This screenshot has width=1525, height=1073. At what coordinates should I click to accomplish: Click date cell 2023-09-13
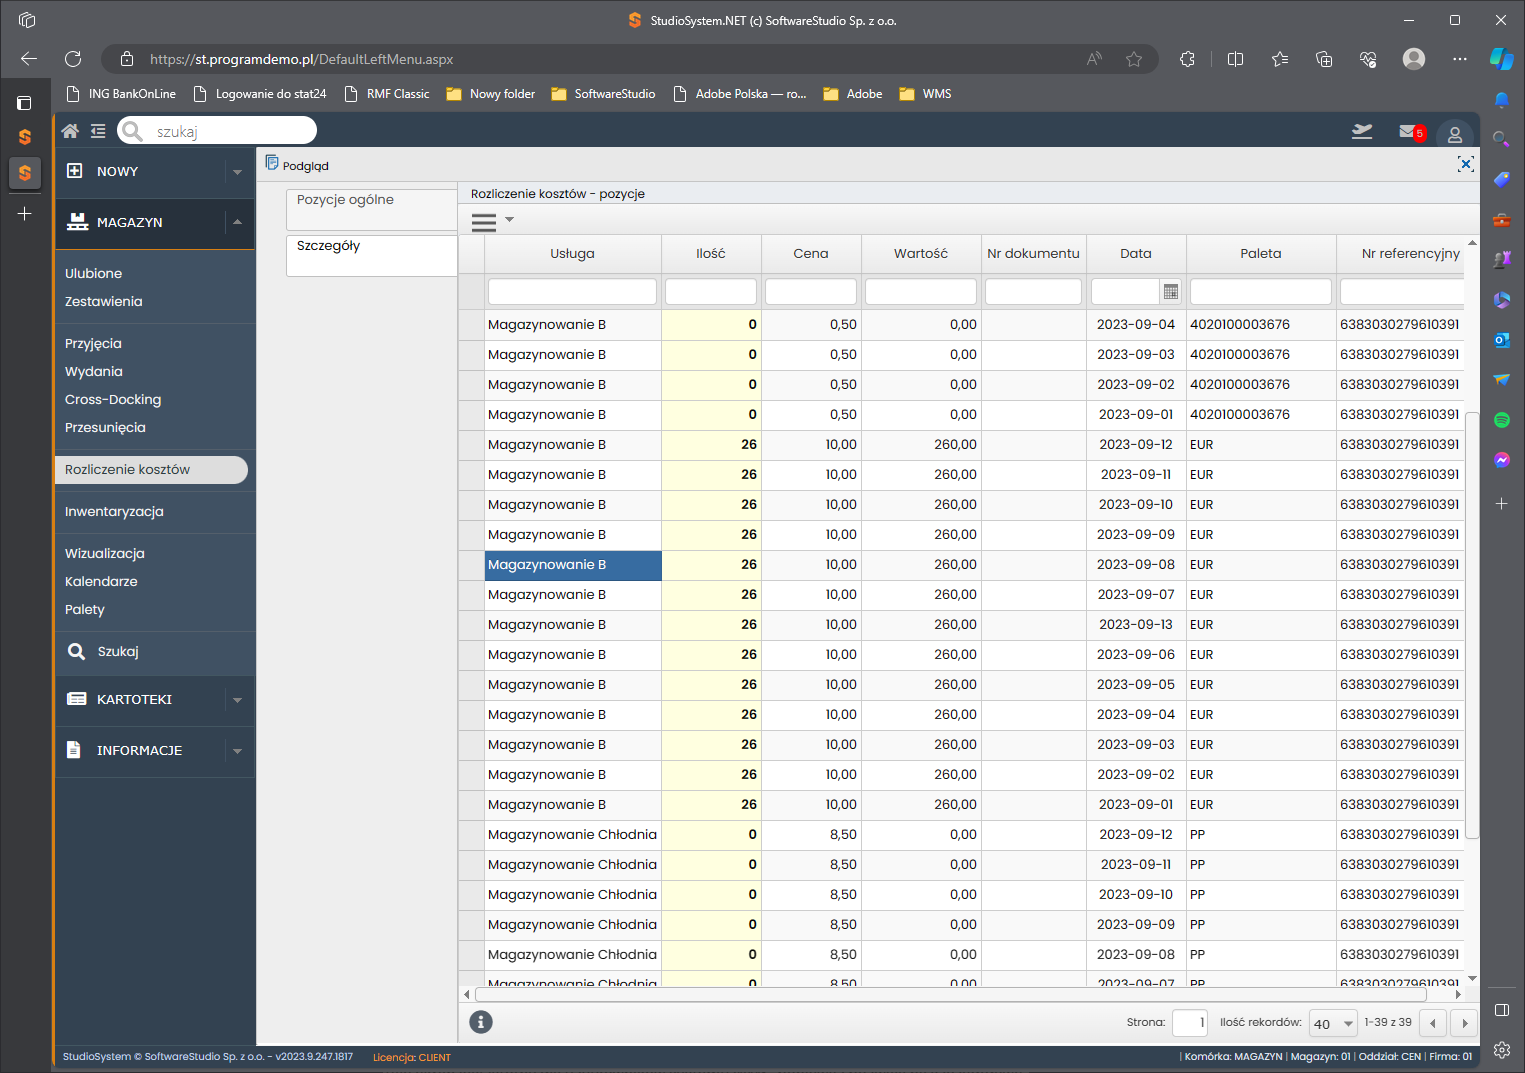click(x=1136, y=625)
